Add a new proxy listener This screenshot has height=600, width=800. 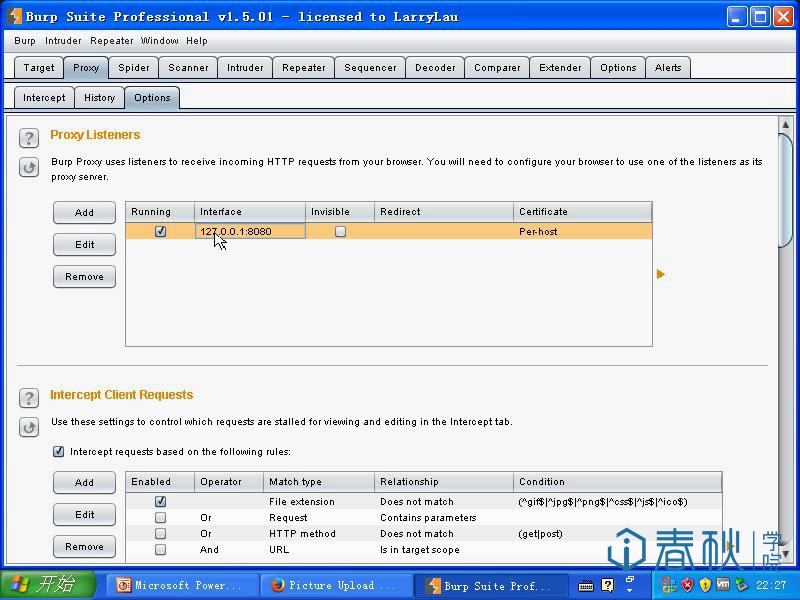84,212
